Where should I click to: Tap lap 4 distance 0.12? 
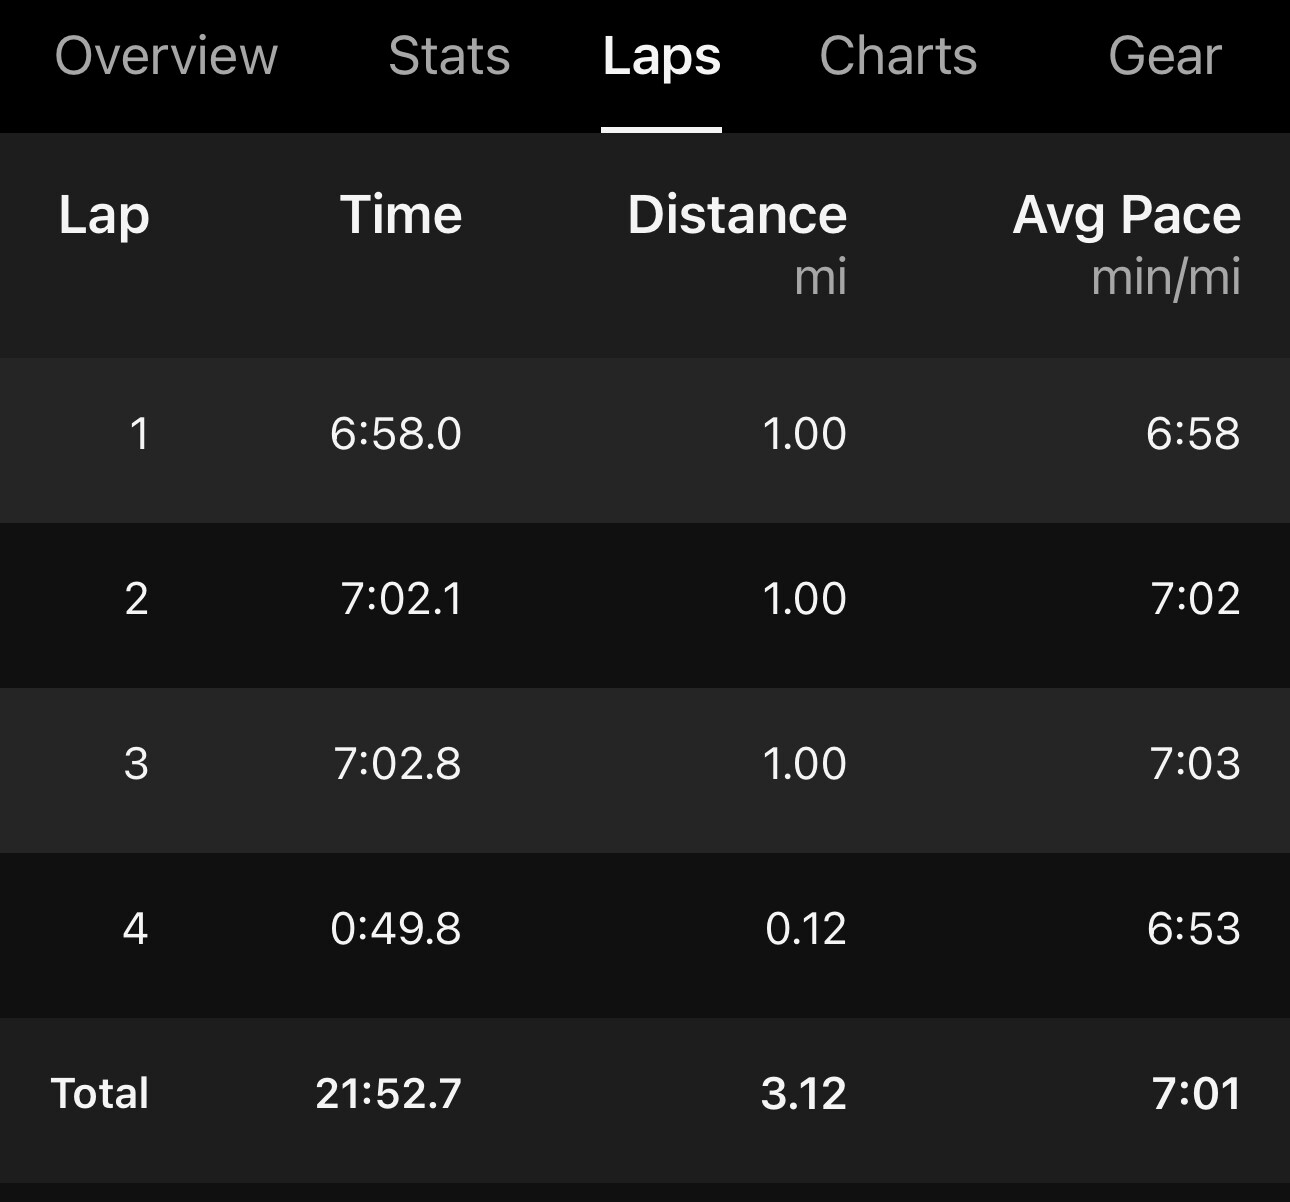click(x=806, y=929)
